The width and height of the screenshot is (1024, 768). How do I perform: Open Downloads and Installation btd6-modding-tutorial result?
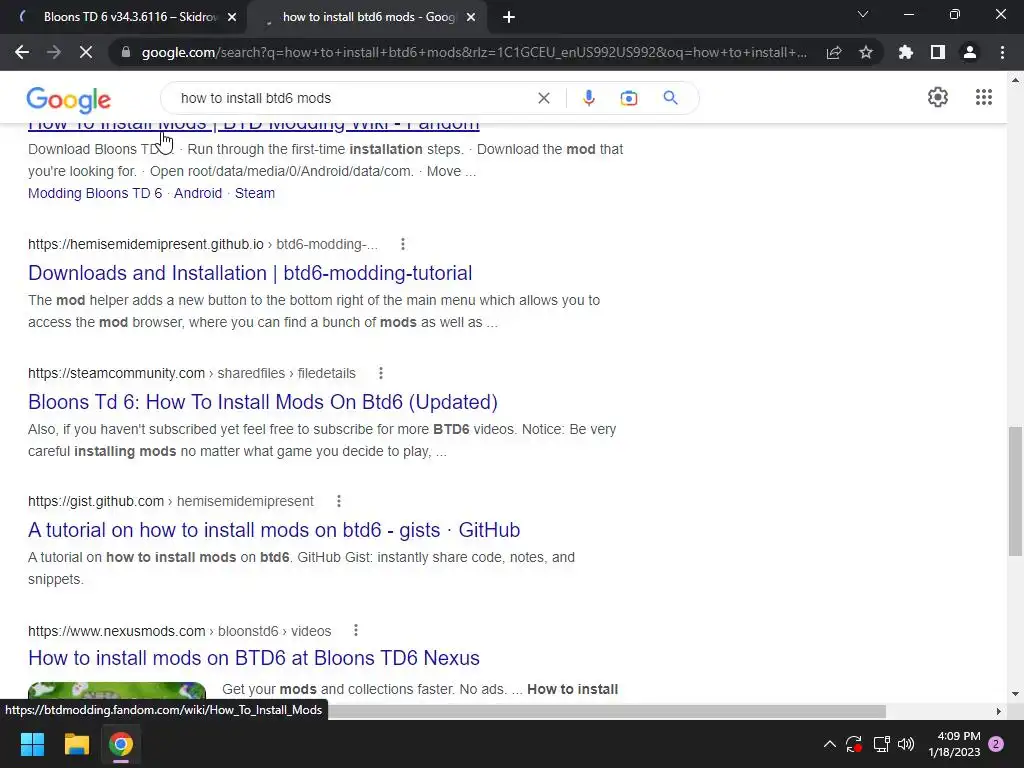tap(250, 273)
